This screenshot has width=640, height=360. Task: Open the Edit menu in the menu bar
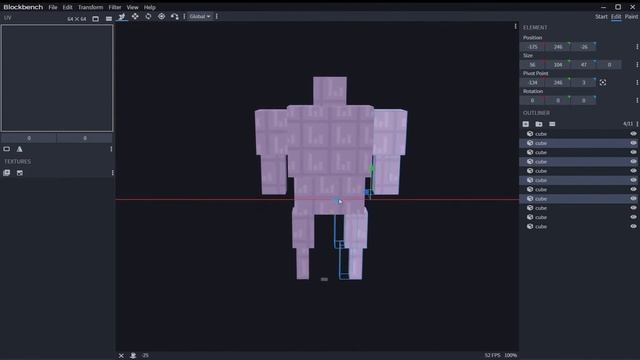coord(67,7)
